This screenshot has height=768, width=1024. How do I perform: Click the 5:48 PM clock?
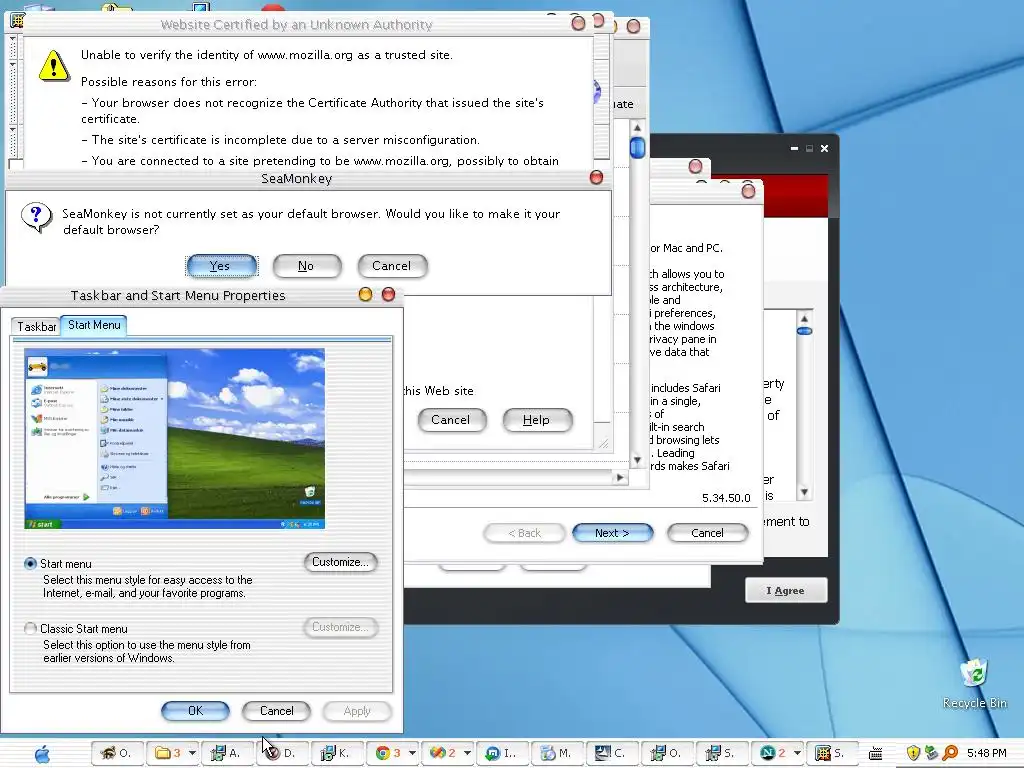coord(986,754)
